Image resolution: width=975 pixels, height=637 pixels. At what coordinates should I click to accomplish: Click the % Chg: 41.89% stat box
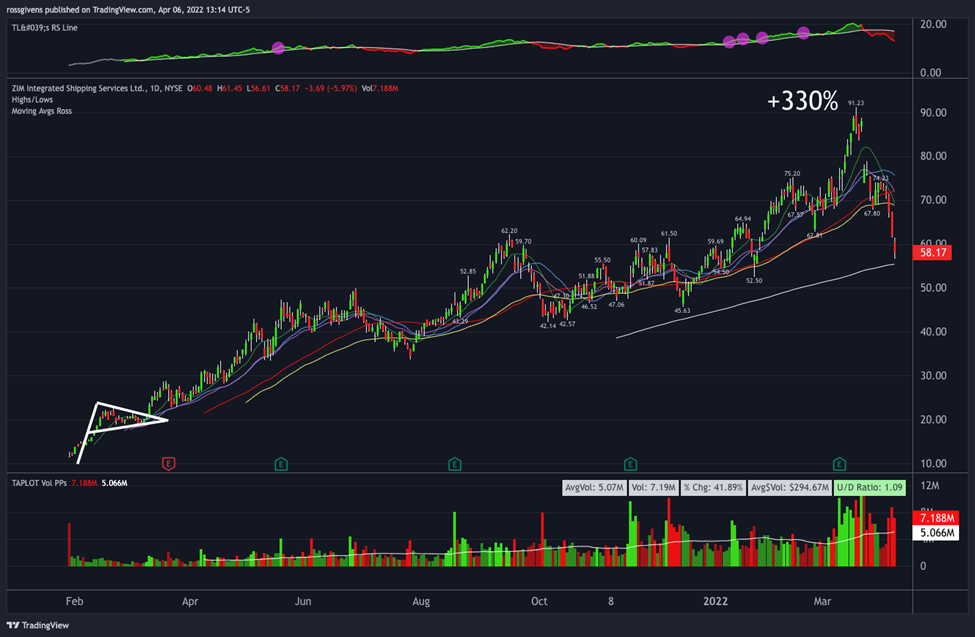[713, 488]
